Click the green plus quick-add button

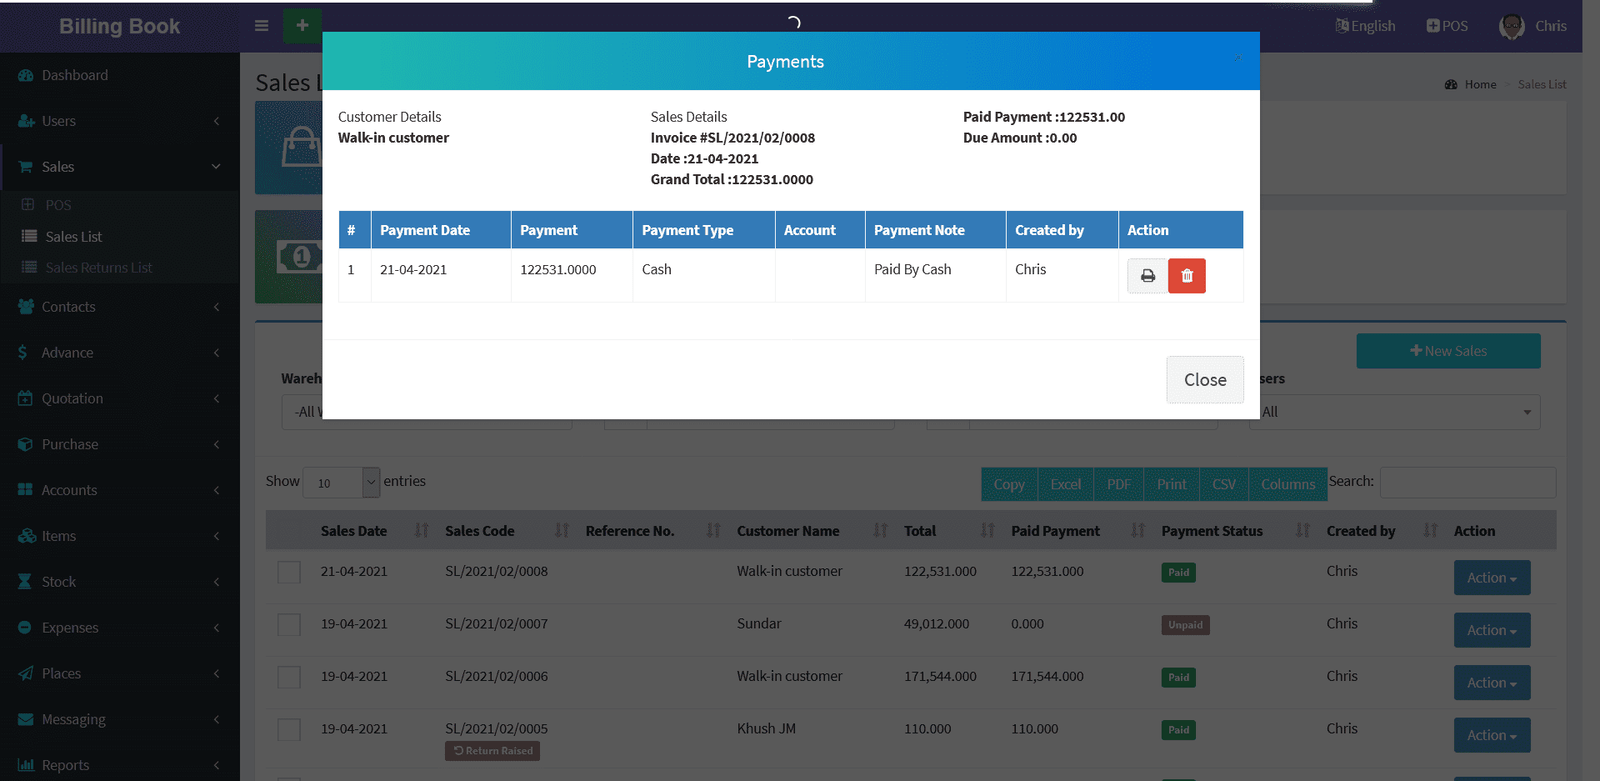[302, 26]
